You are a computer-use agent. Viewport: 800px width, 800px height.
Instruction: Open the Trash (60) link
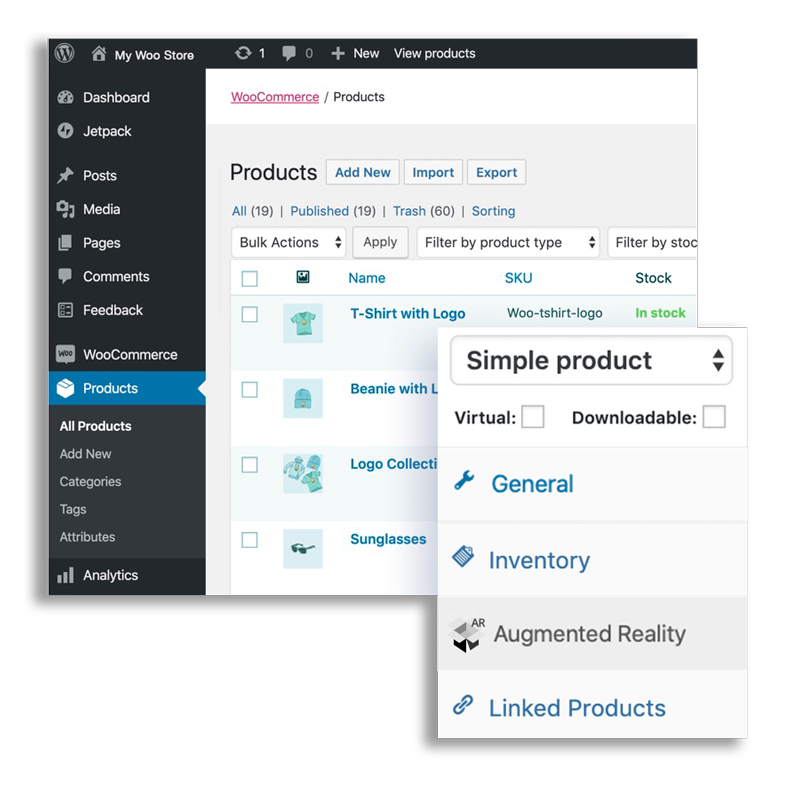tap(422, 211)
